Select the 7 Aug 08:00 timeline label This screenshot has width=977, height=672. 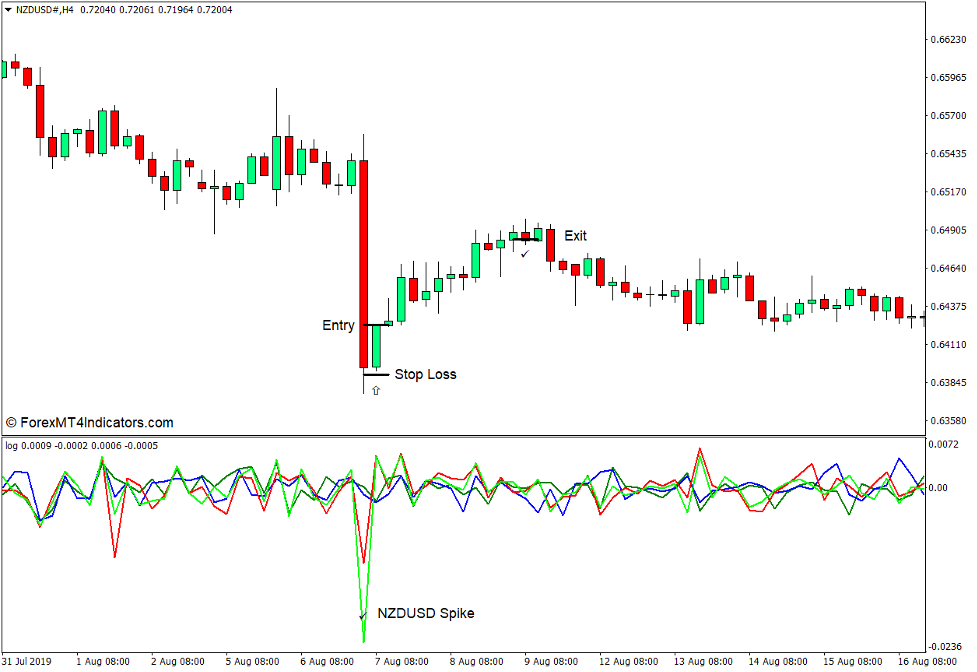pyautogui.click(x=403, y=661)
